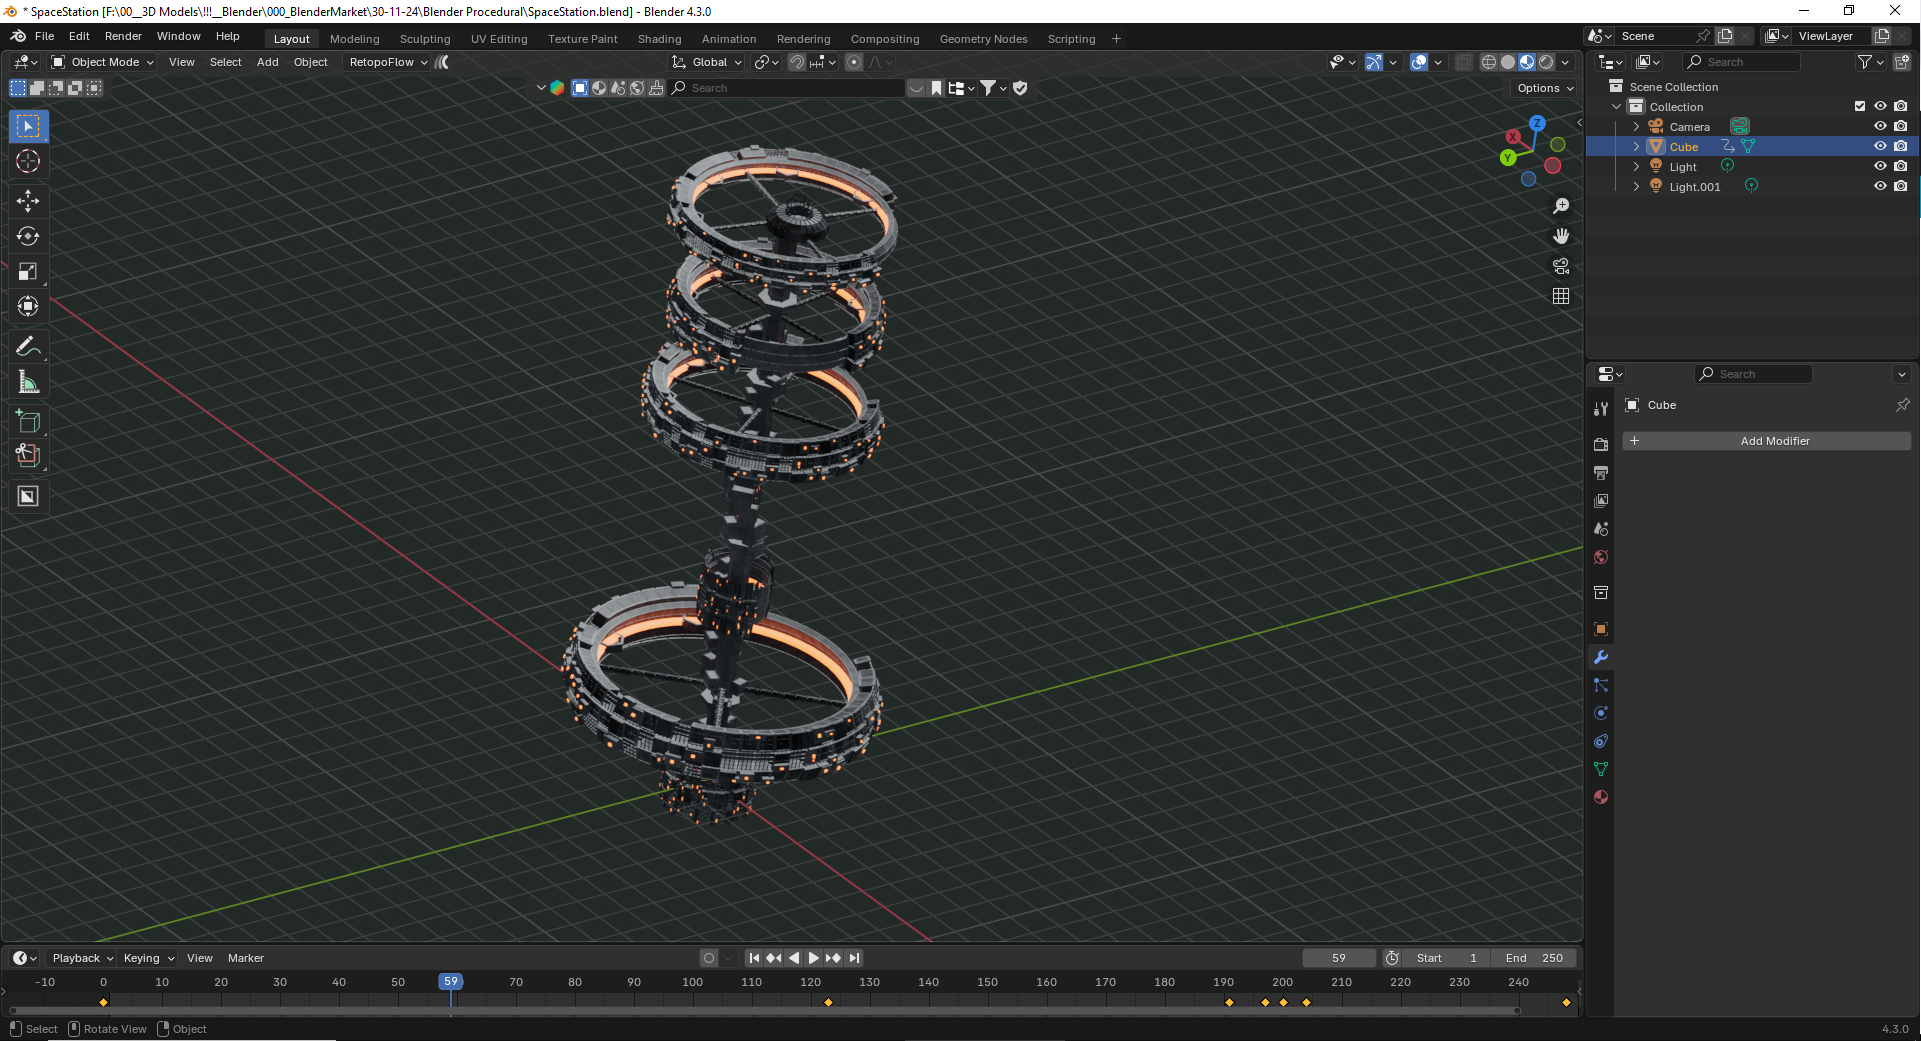Open the File menu
Viewport: 1921px width, 1041px height.
point(44,36)
